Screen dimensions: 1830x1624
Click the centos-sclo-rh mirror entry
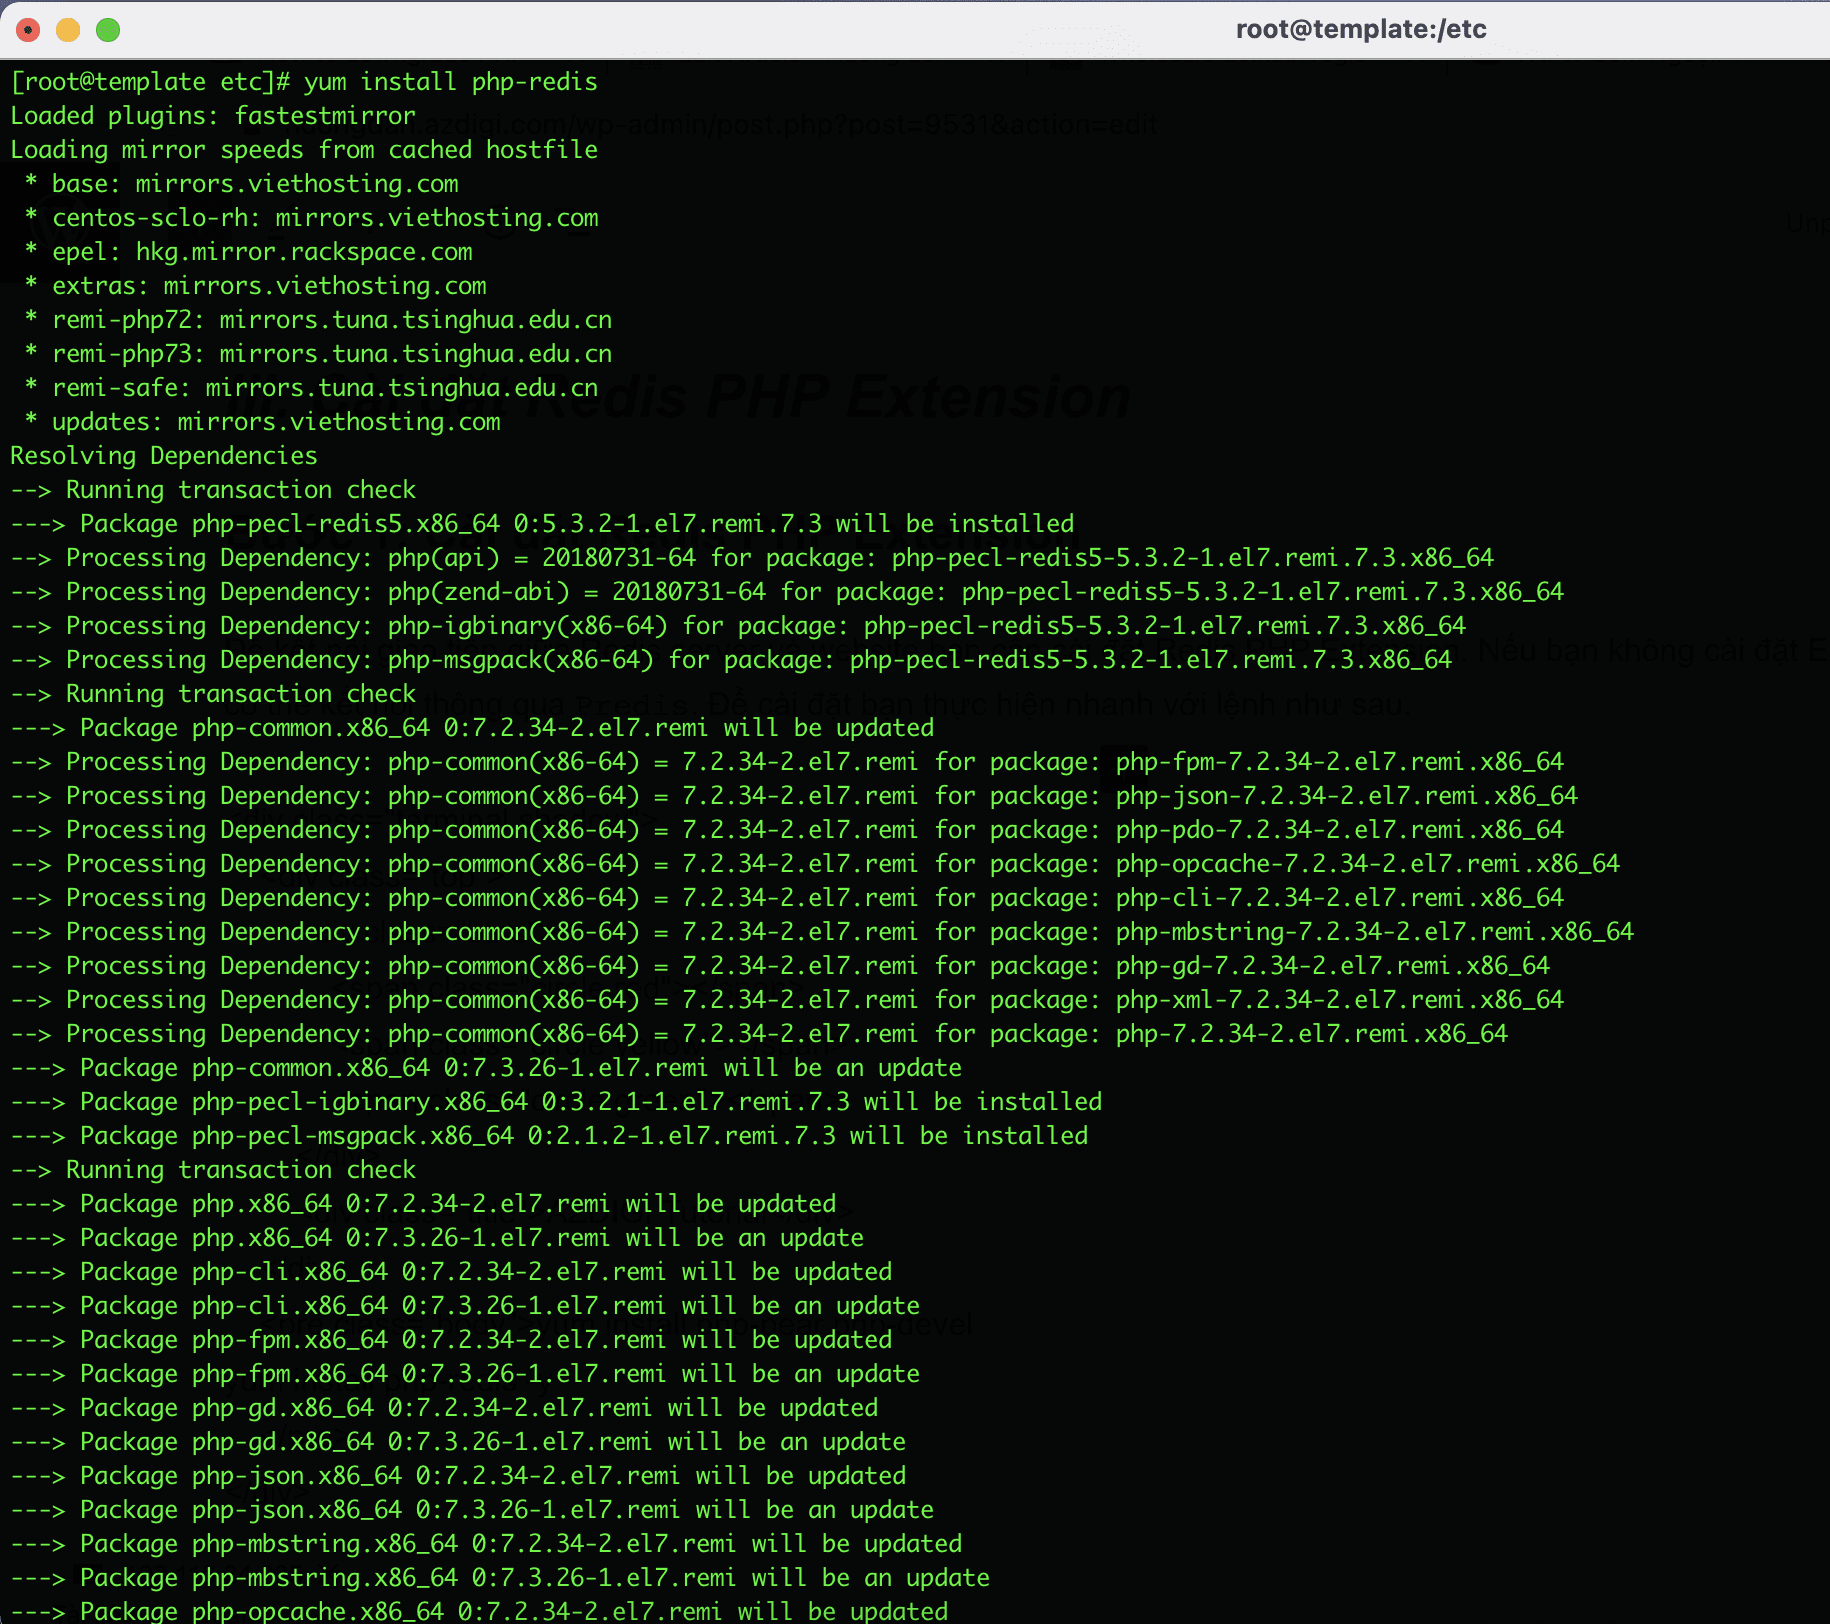(325, 218)
